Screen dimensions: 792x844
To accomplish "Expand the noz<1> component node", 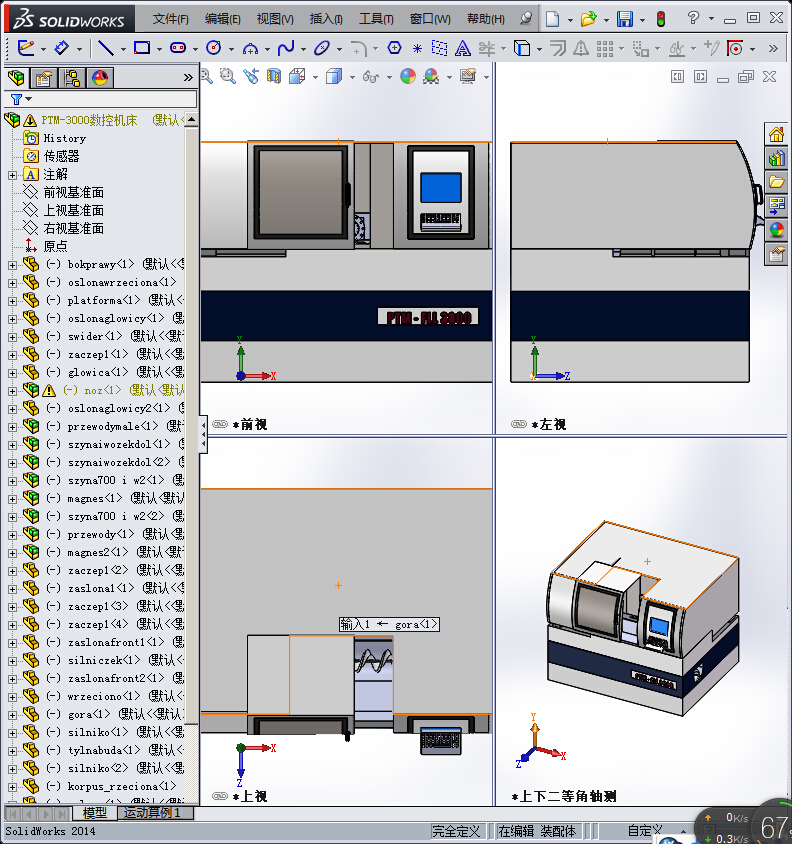I will tap(12, 391).
